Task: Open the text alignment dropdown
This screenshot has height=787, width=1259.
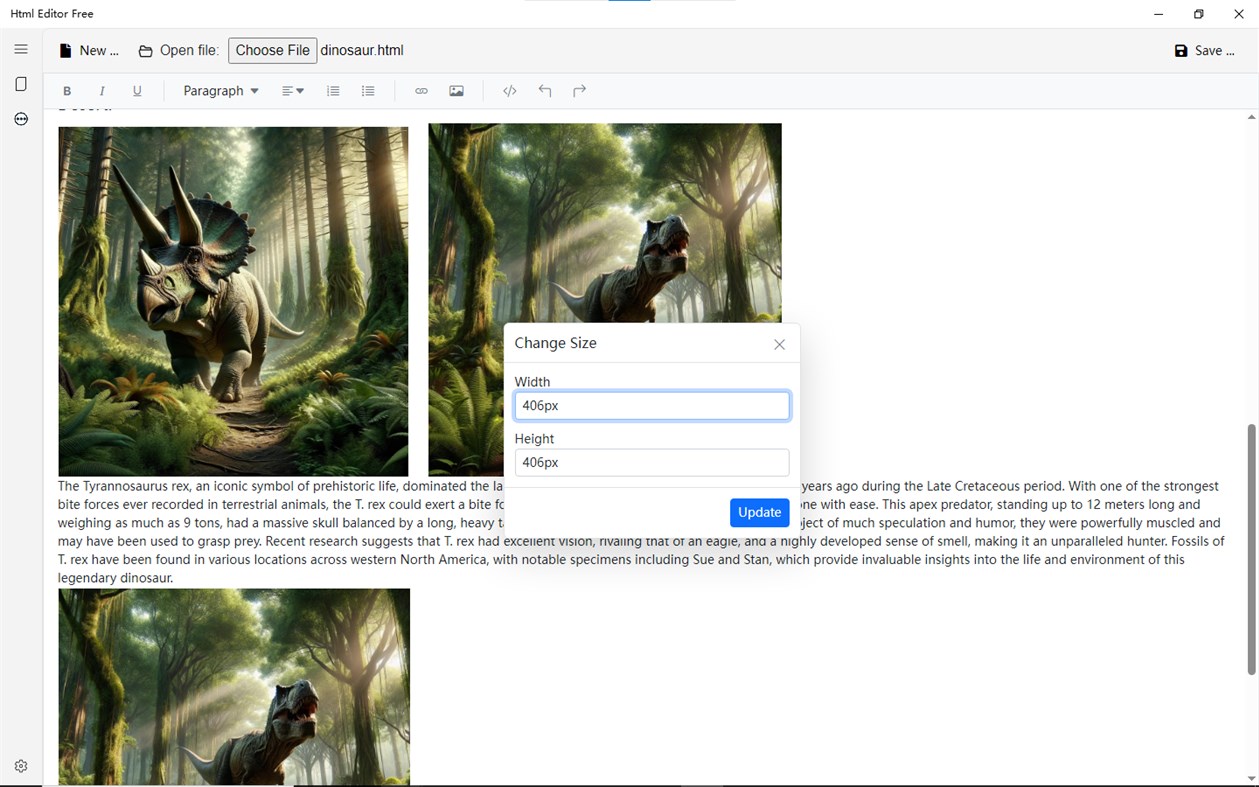Action: 292,91
